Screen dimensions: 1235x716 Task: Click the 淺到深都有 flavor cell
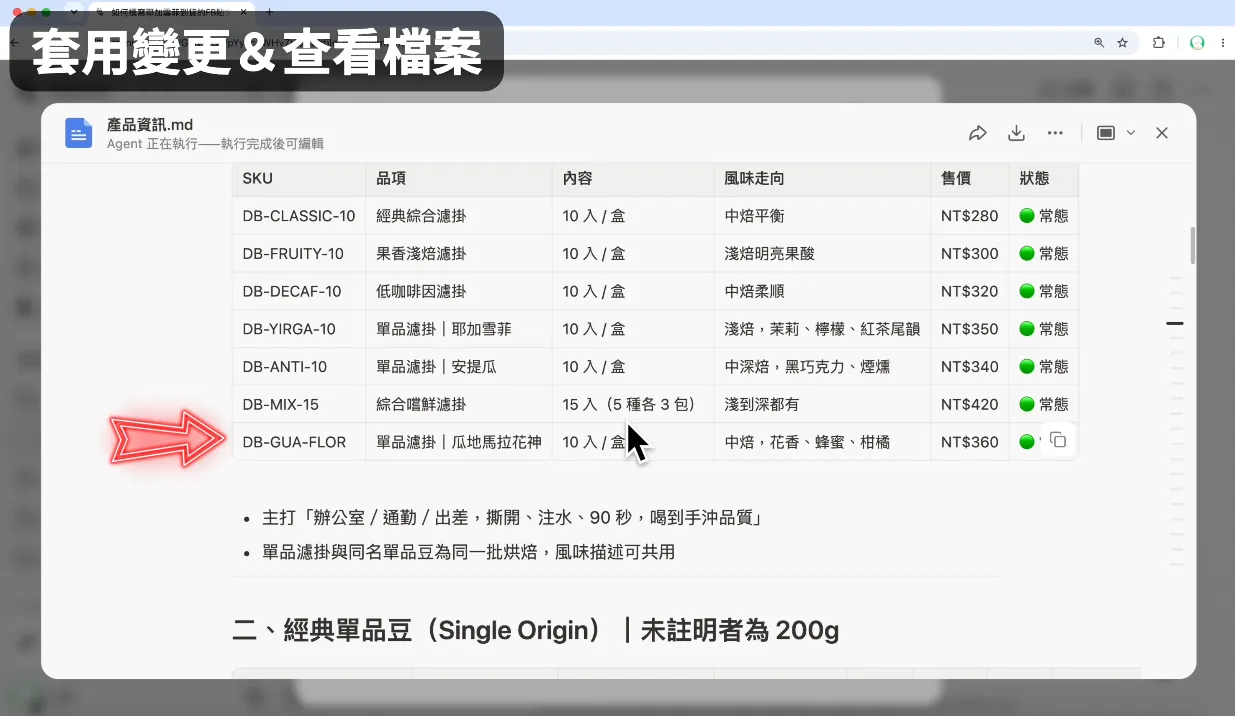tap(822, 405)
